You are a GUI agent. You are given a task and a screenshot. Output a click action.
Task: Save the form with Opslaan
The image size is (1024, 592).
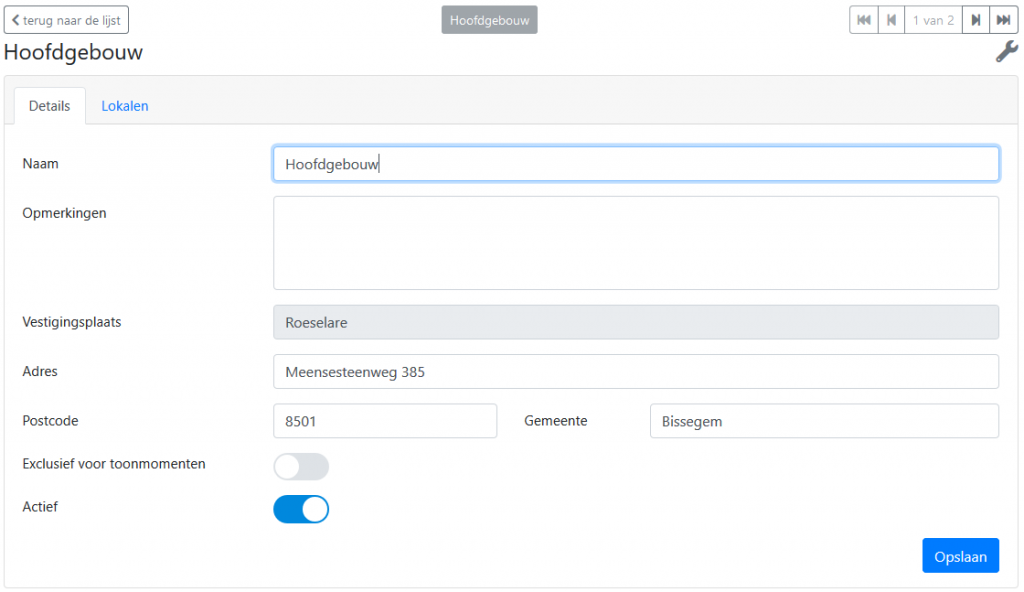tap(961, 556)
